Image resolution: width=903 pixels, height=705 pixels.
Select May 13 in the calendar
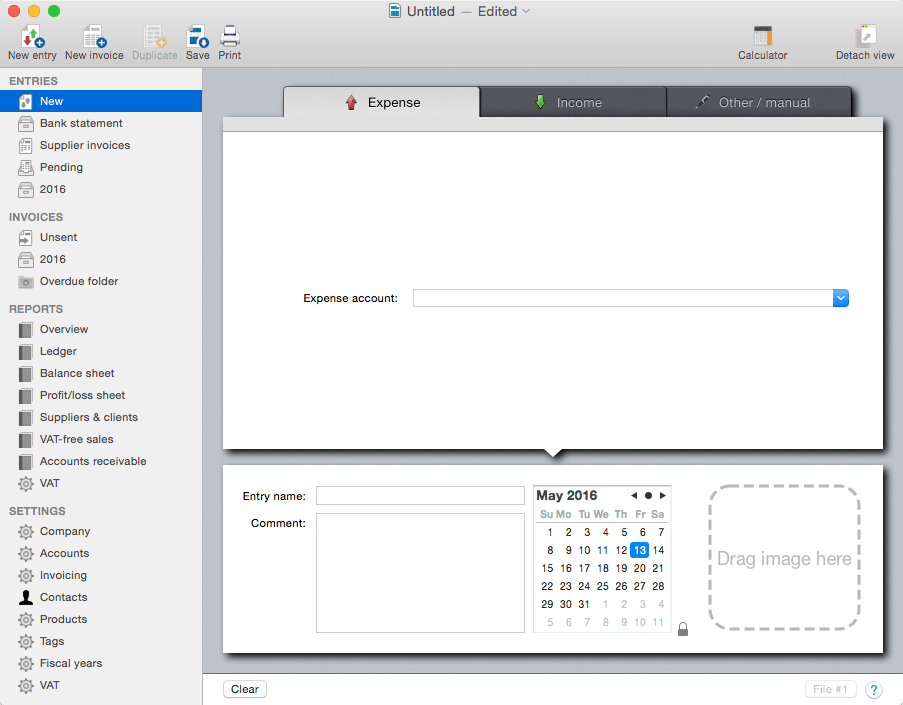[x=640, y=550]
